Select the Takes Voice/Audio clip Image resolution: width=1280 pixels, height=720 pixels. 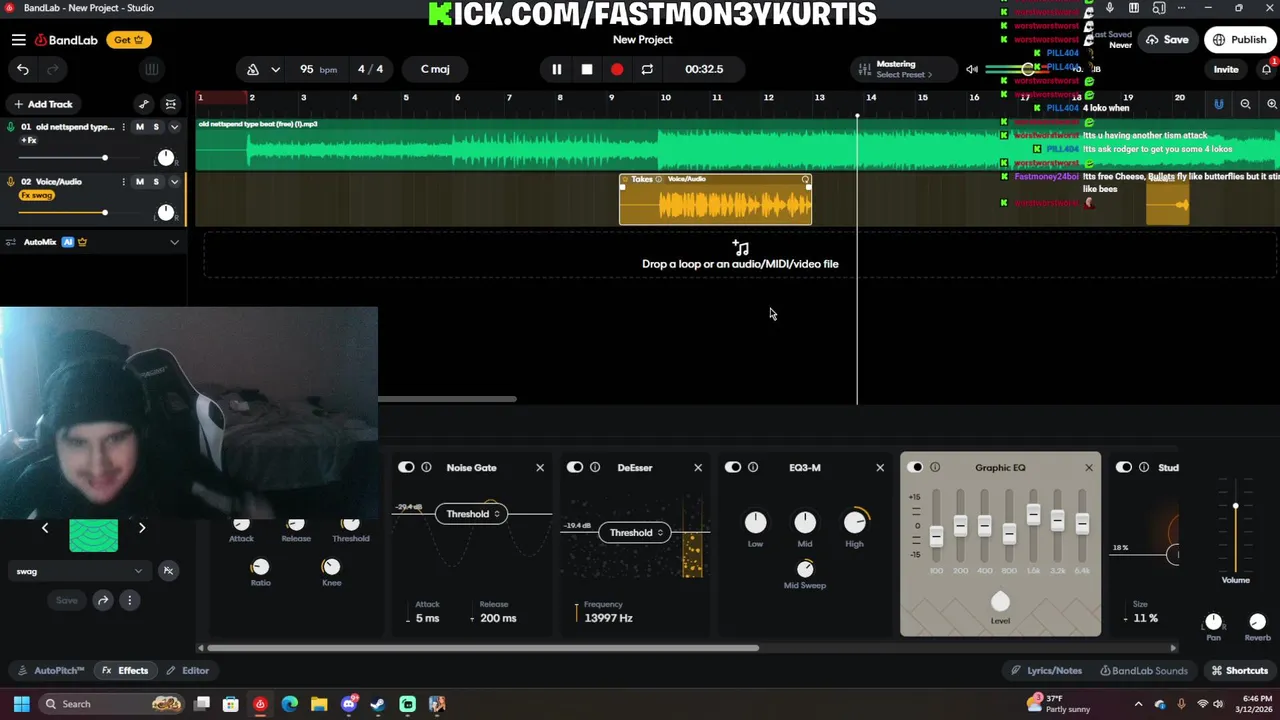[715, 199]
